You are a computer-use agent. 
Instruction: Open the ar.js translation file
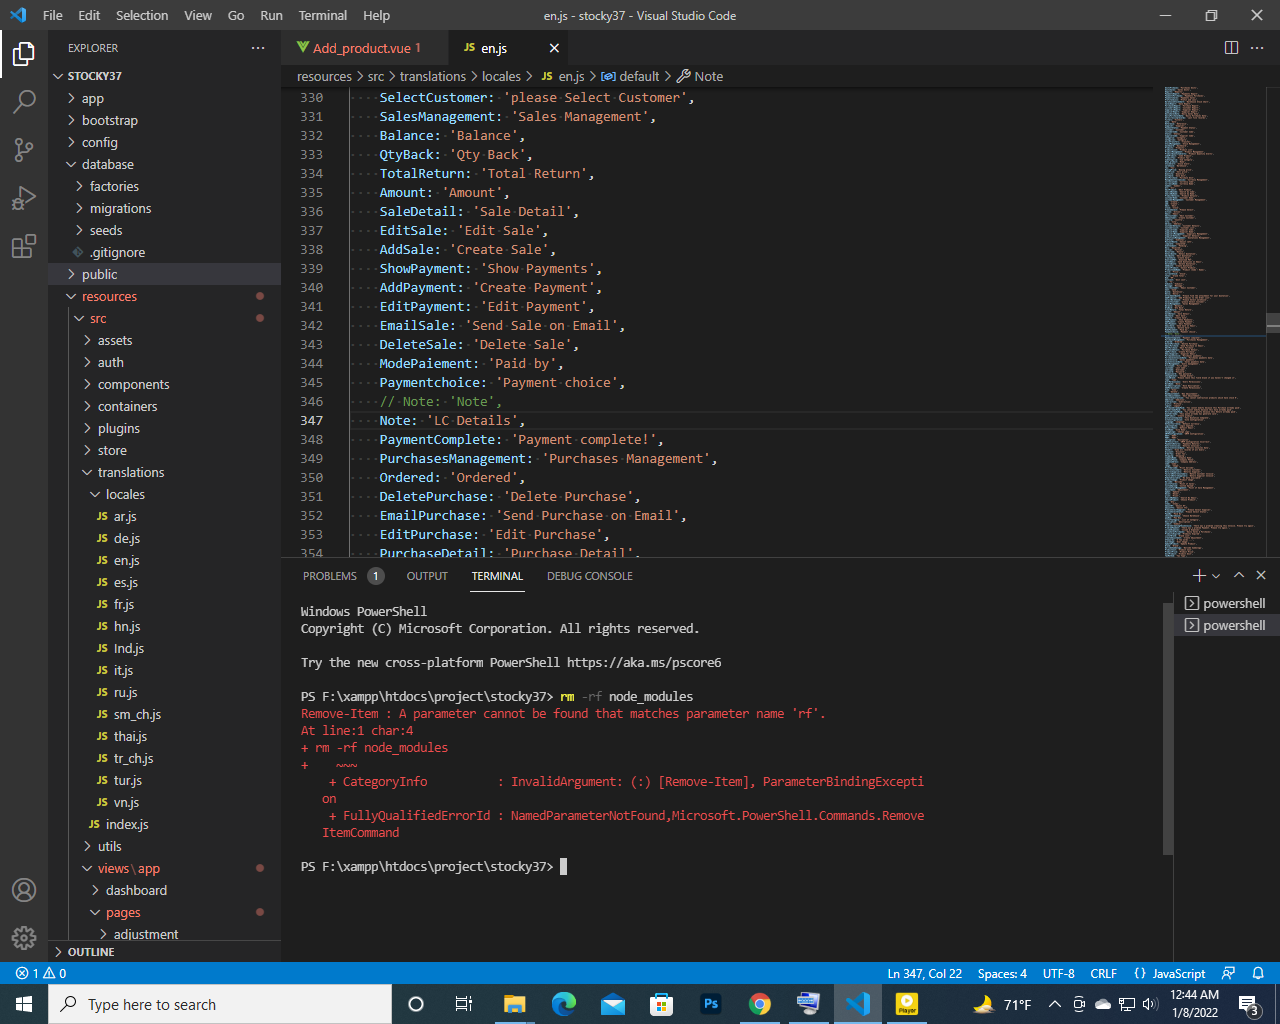point(124,516)
